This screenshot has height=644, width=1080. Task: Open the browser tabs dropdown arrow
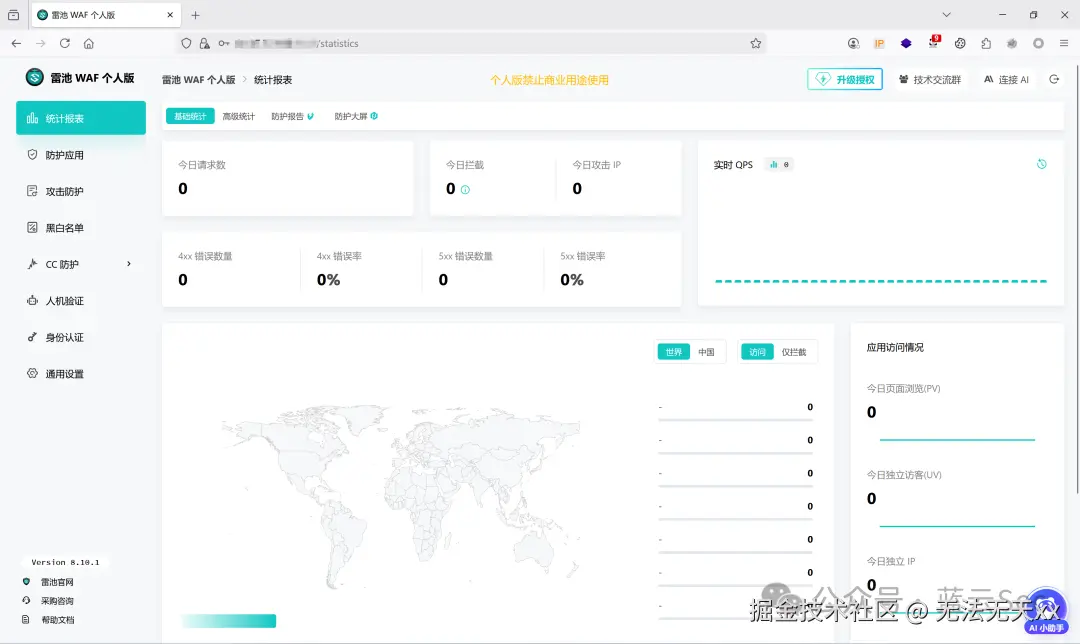(x=946, y=15)
